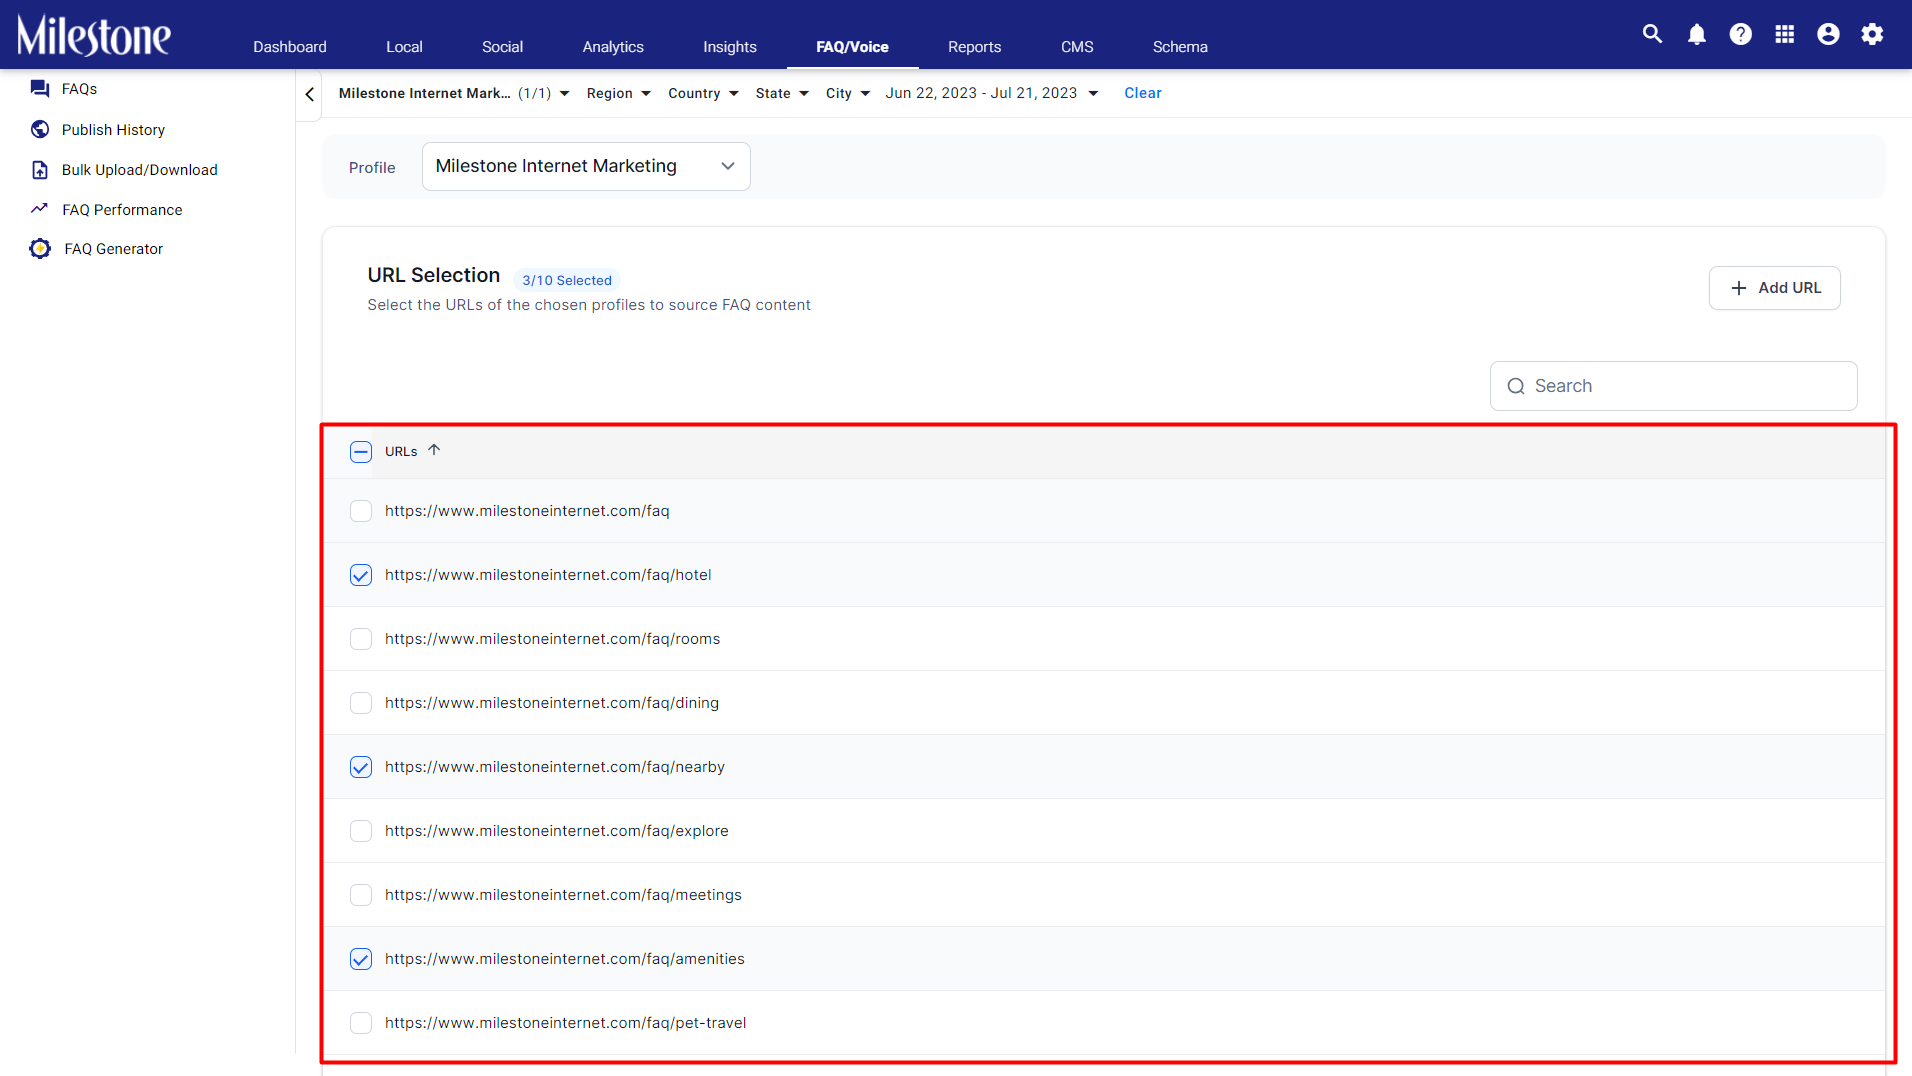
Task: Go to the Dashboard tab
Action: [x=290, y=47]
